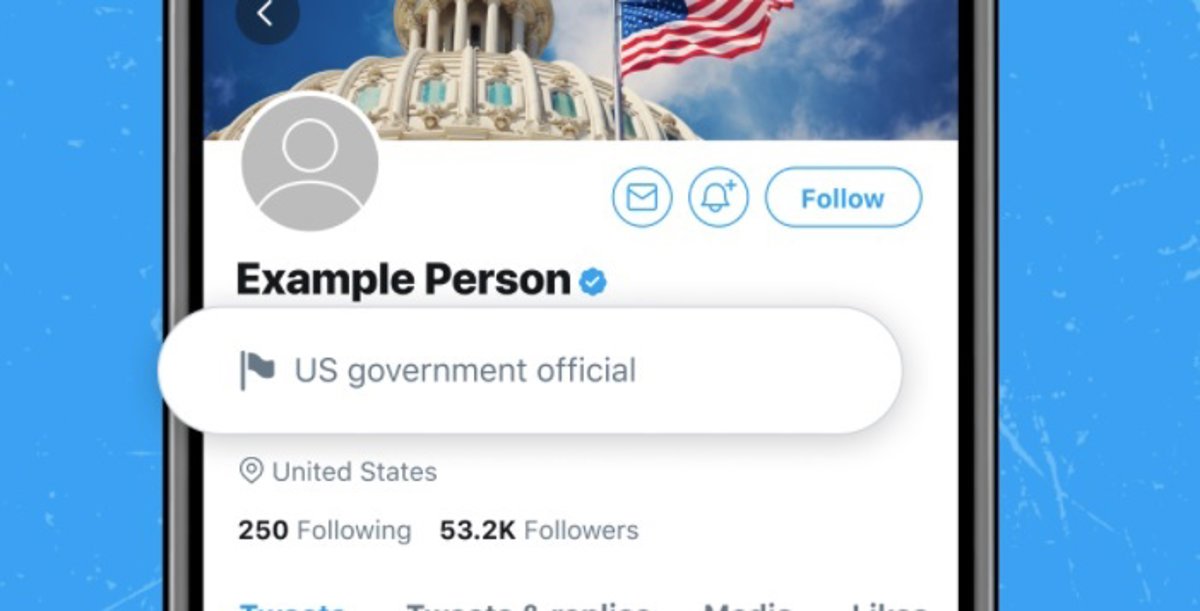Click the Example Person display name
Screen dimensions: 1200x611
click(x=403, y=281)
